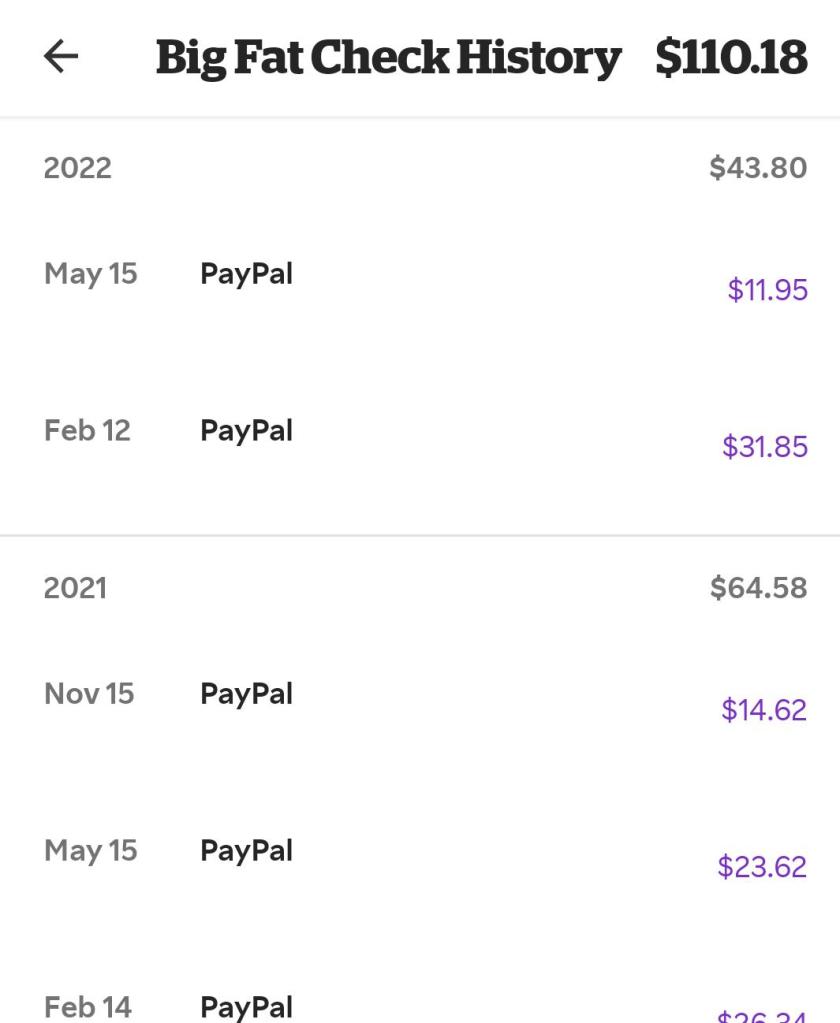The height and width of the screenshot is (1023, 840).
Task: Open Feb 12 PayPal payment row
Action: (420, 438)
